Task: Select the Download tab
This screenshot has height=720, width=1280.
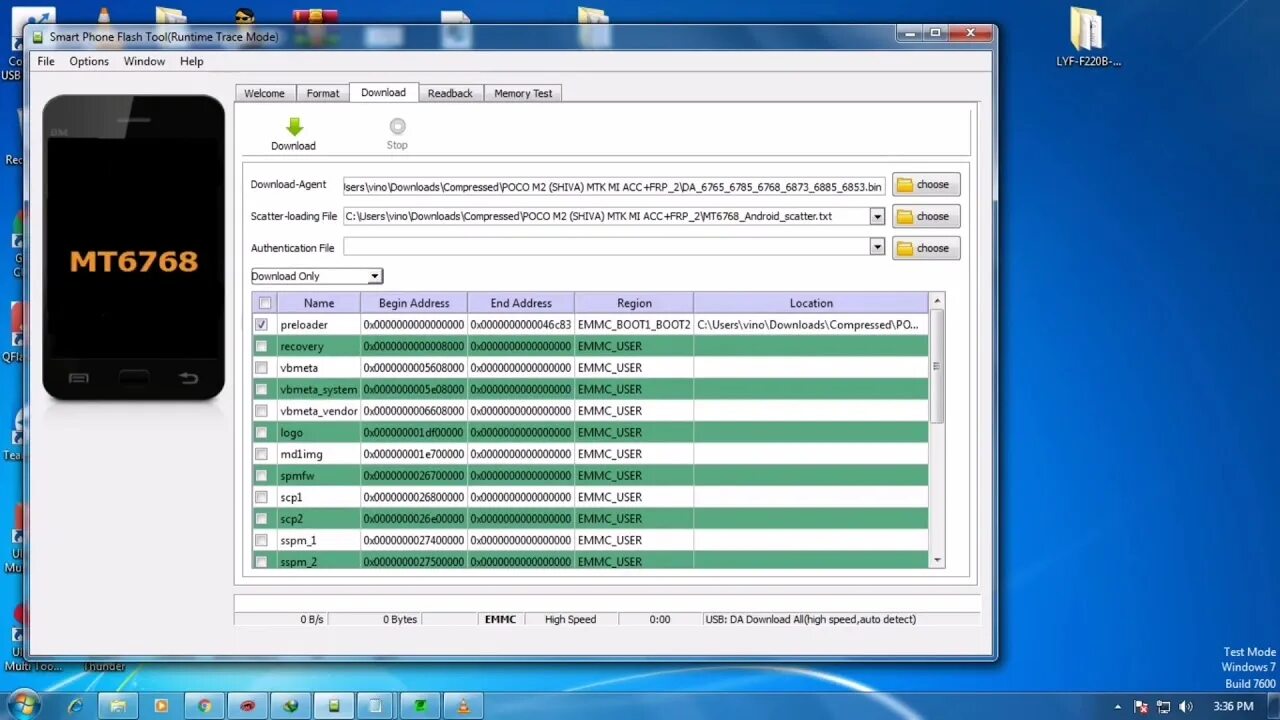Action: tap(384, 92)
